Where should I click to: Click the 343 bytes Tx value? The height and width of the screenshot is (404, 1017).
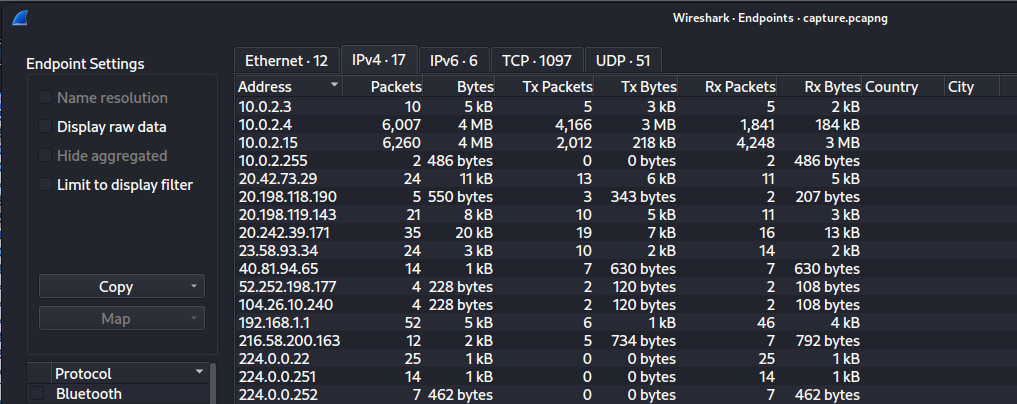click(643, 196)
